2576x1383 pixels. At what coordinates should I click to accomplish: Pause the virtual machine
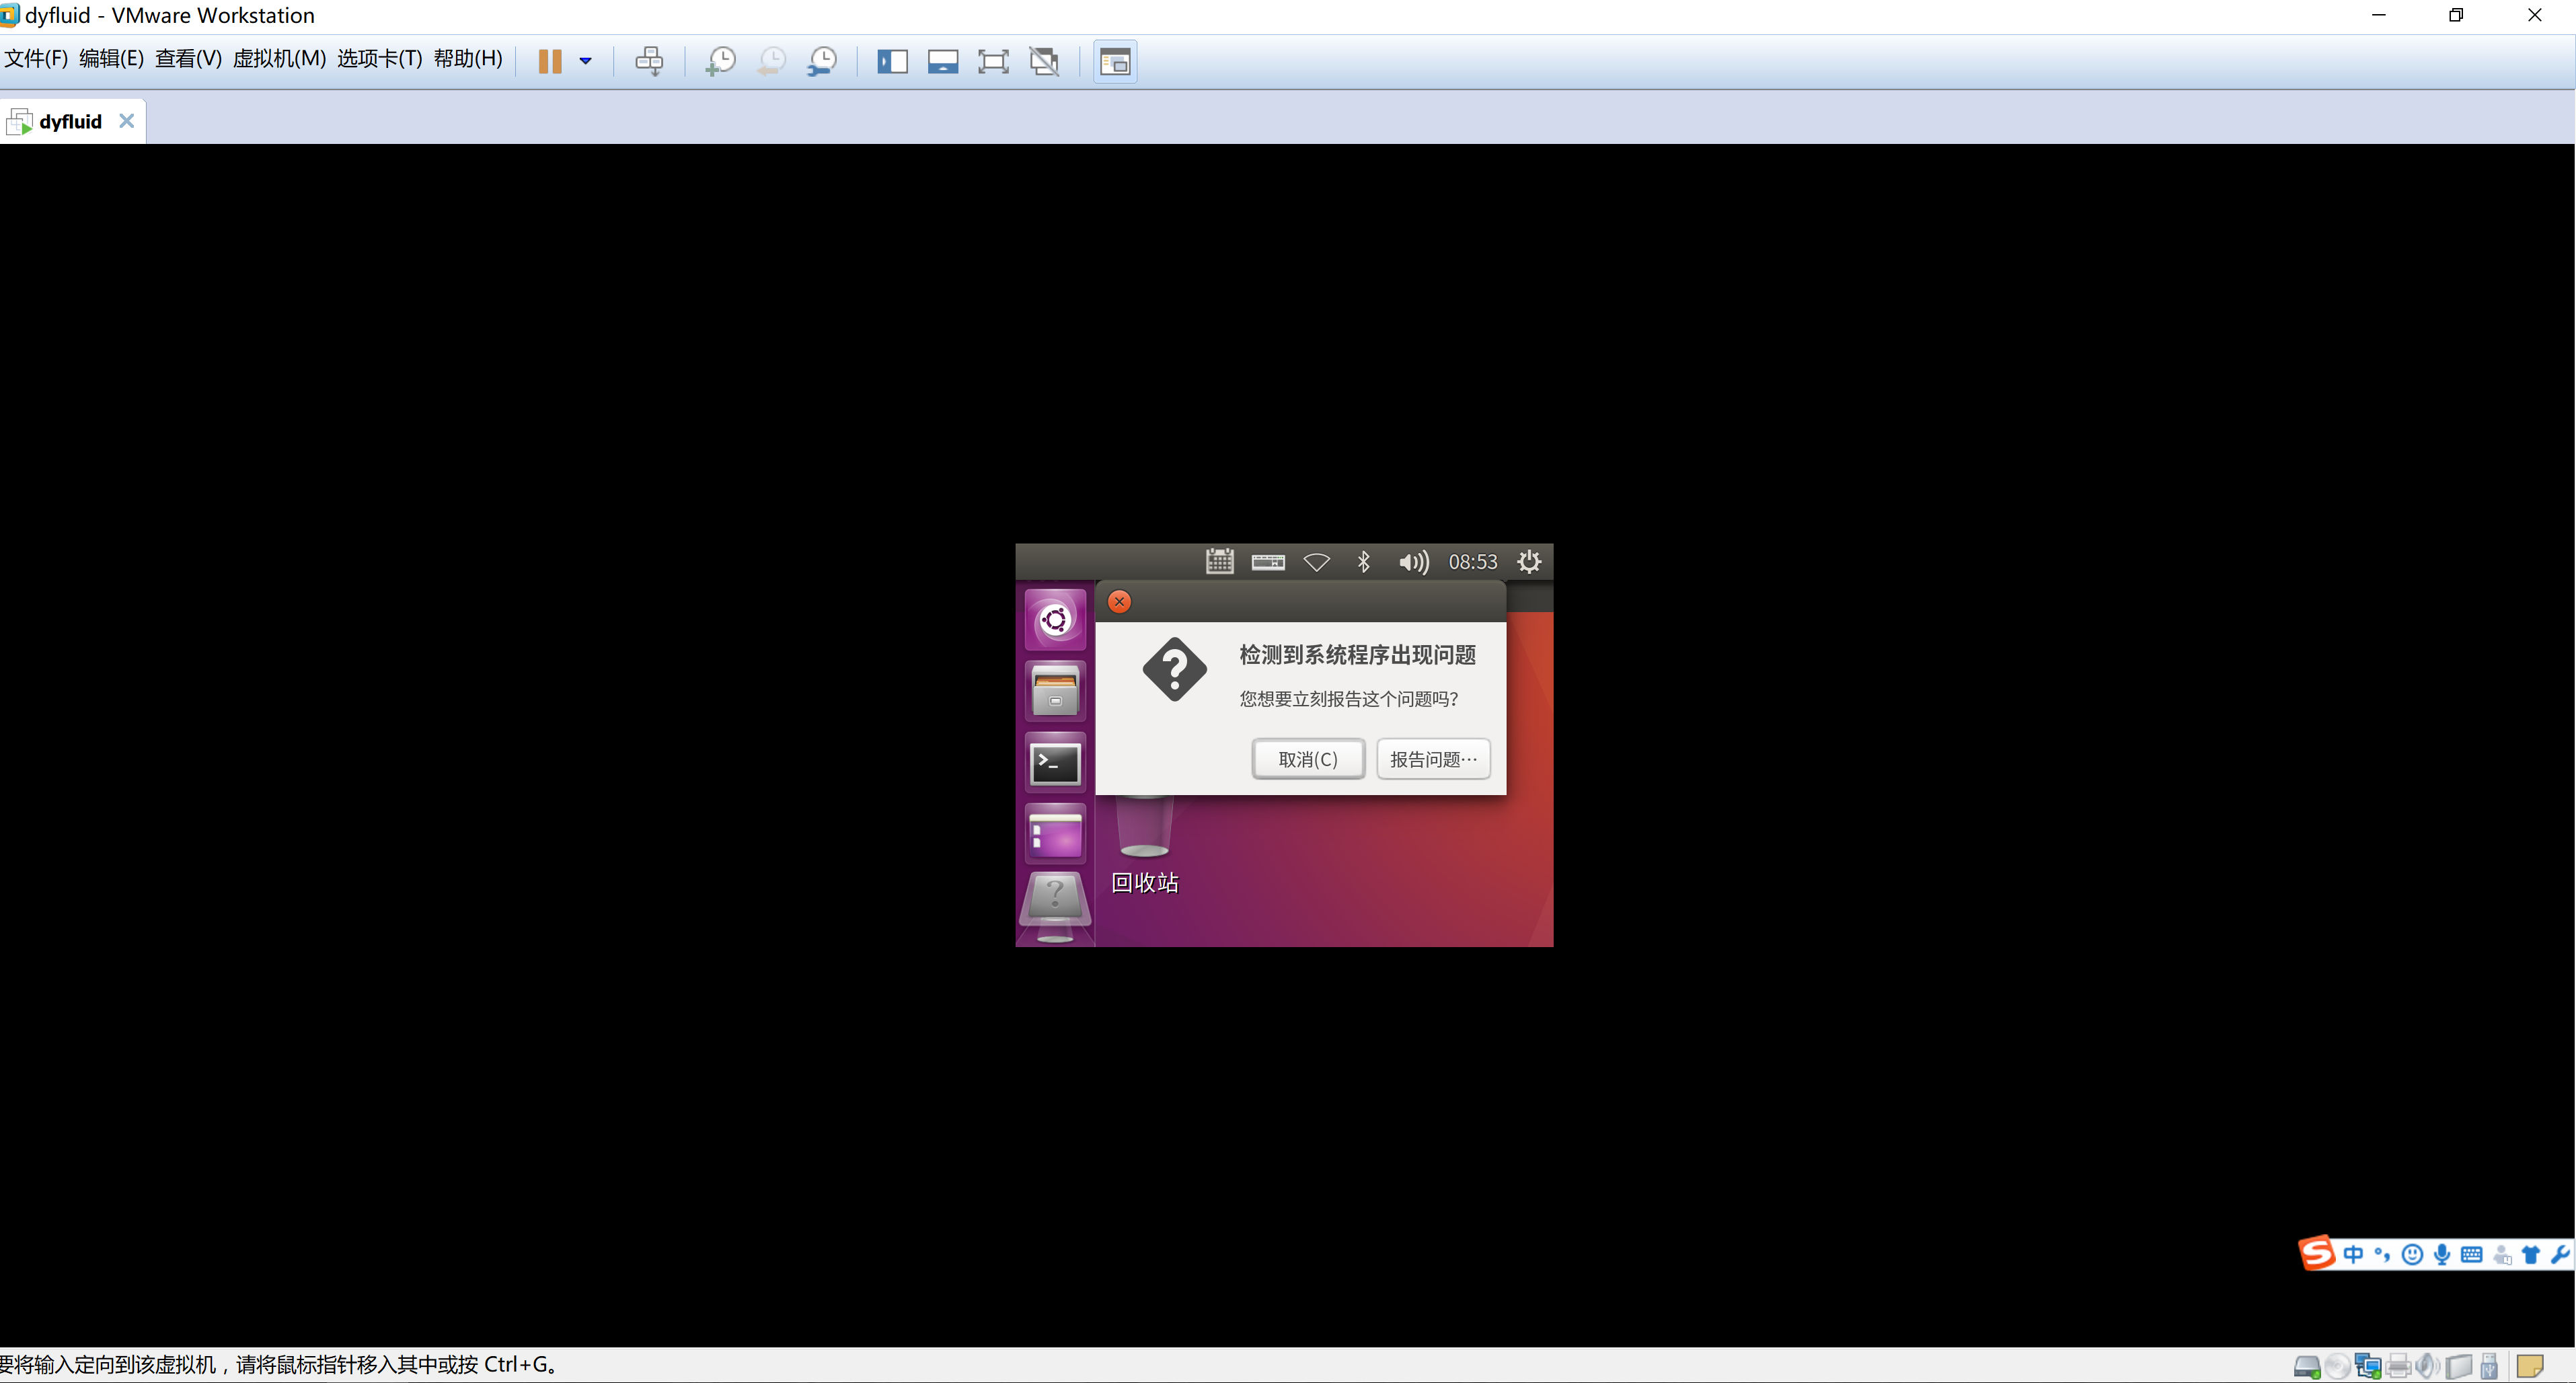pos(550,61)
